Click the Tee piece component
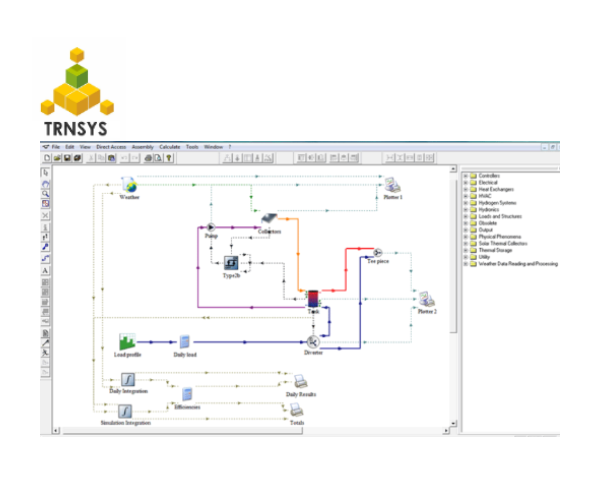600x477 pixels. click(x=378, y=252)
